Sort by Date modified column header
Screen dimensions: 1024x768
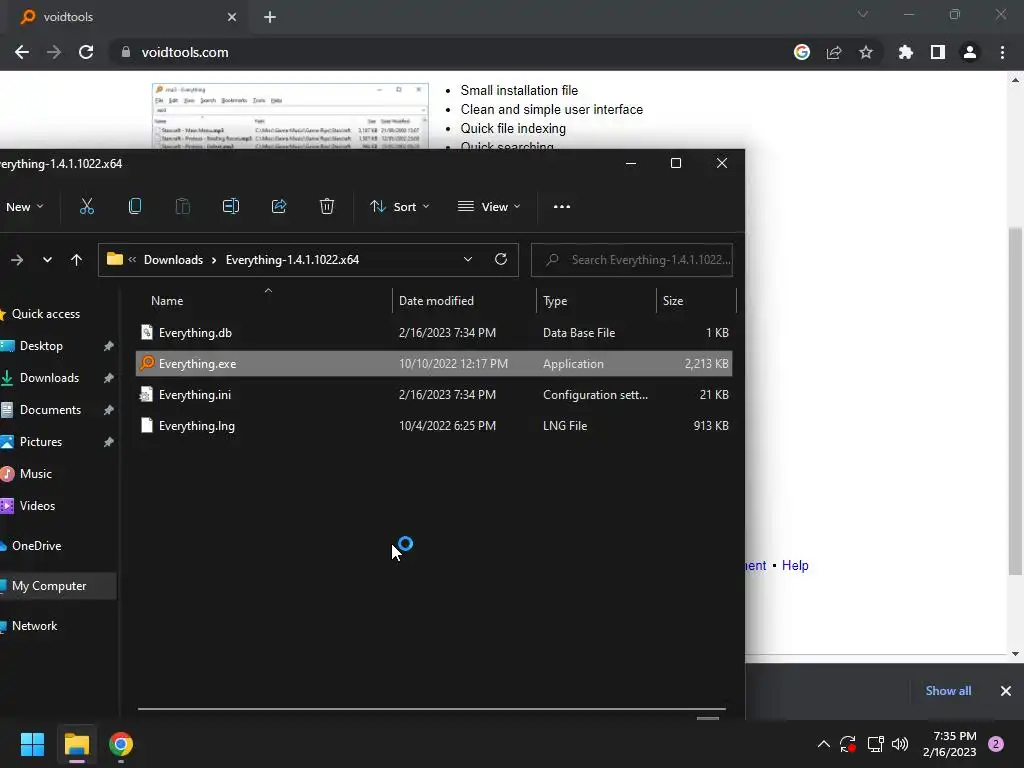click(x=464, y=300)
